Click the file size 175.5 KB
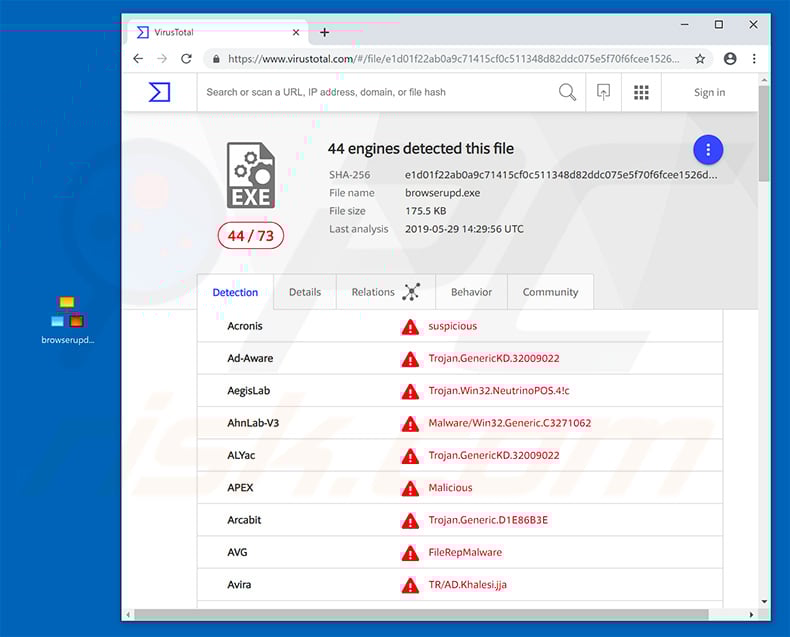 tap(425, 211)
